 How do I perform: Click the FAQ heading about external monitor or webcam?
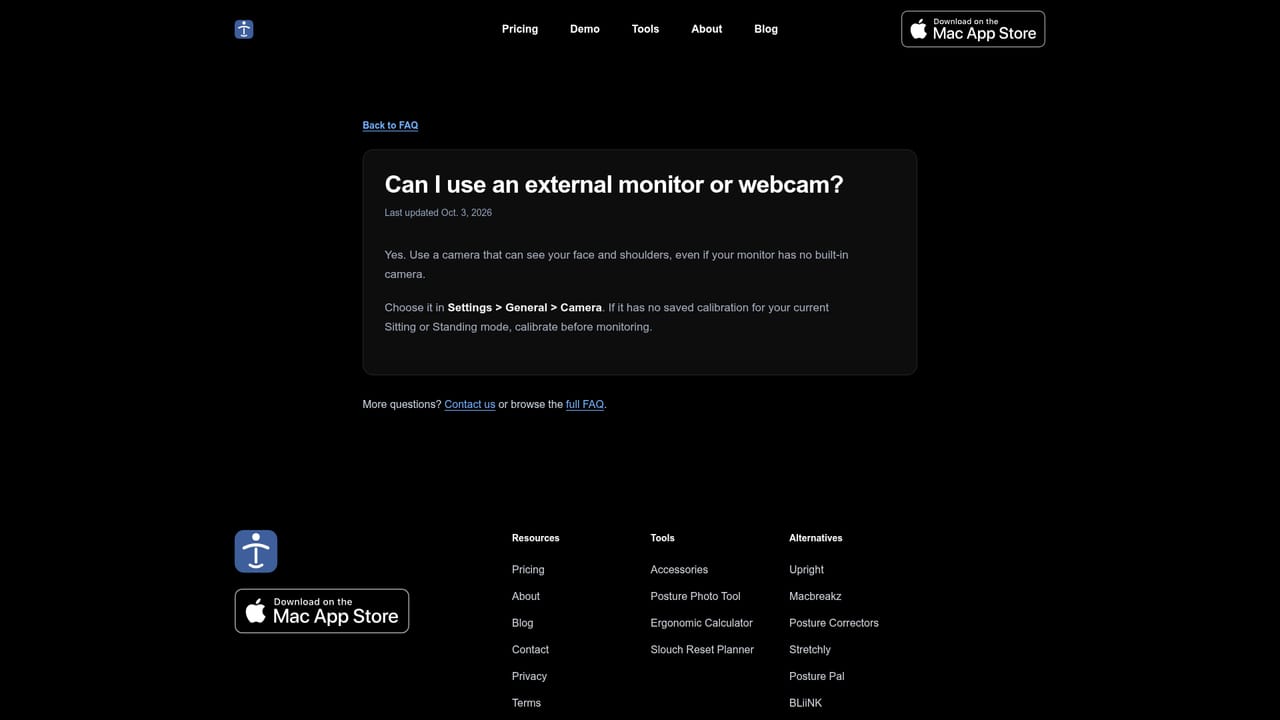point(614,184)
